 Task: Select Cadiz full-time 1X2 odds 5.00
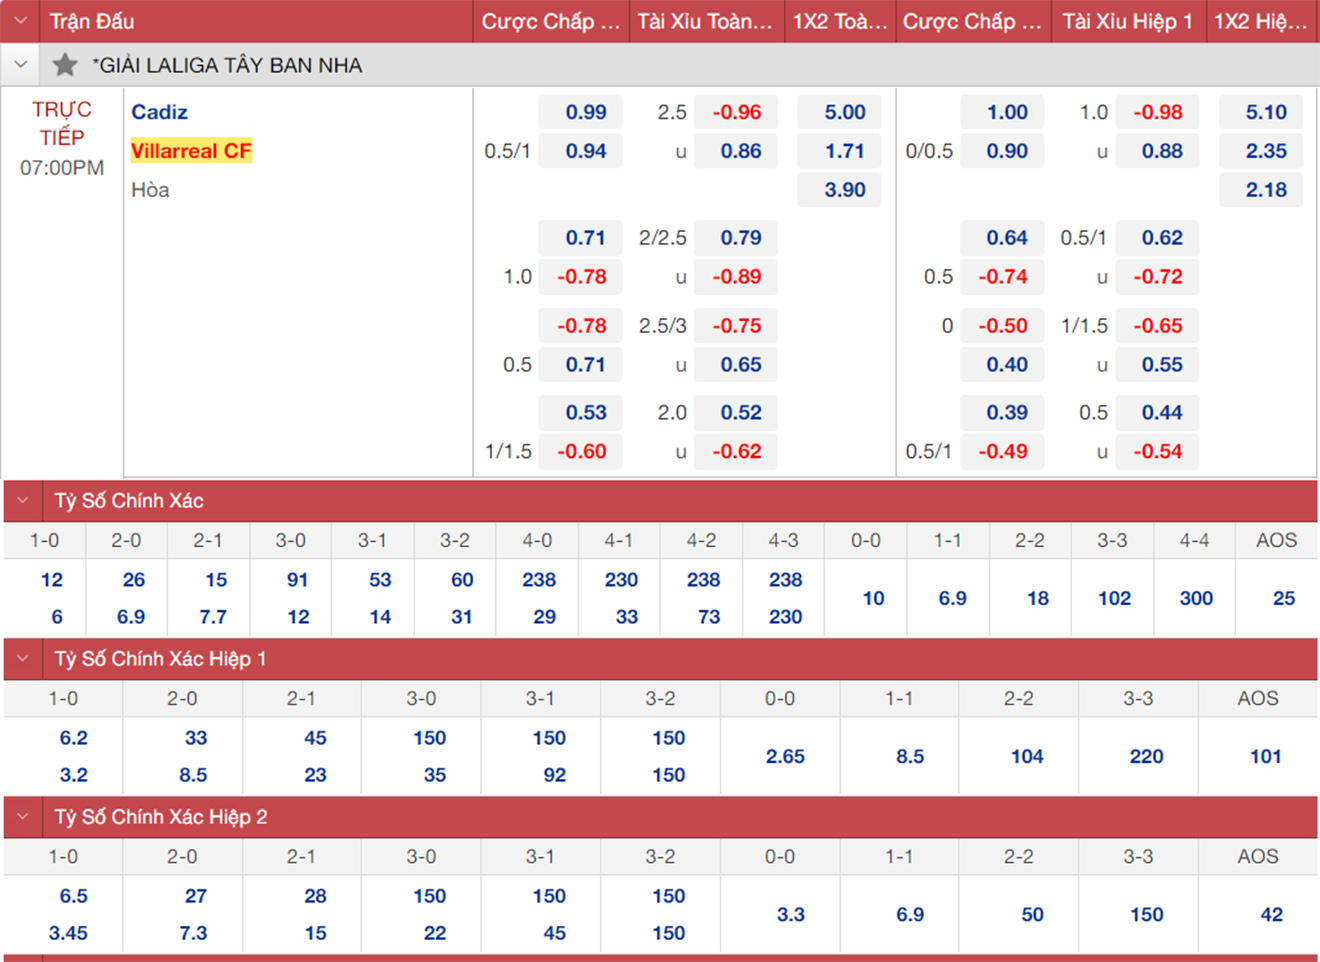843,112
